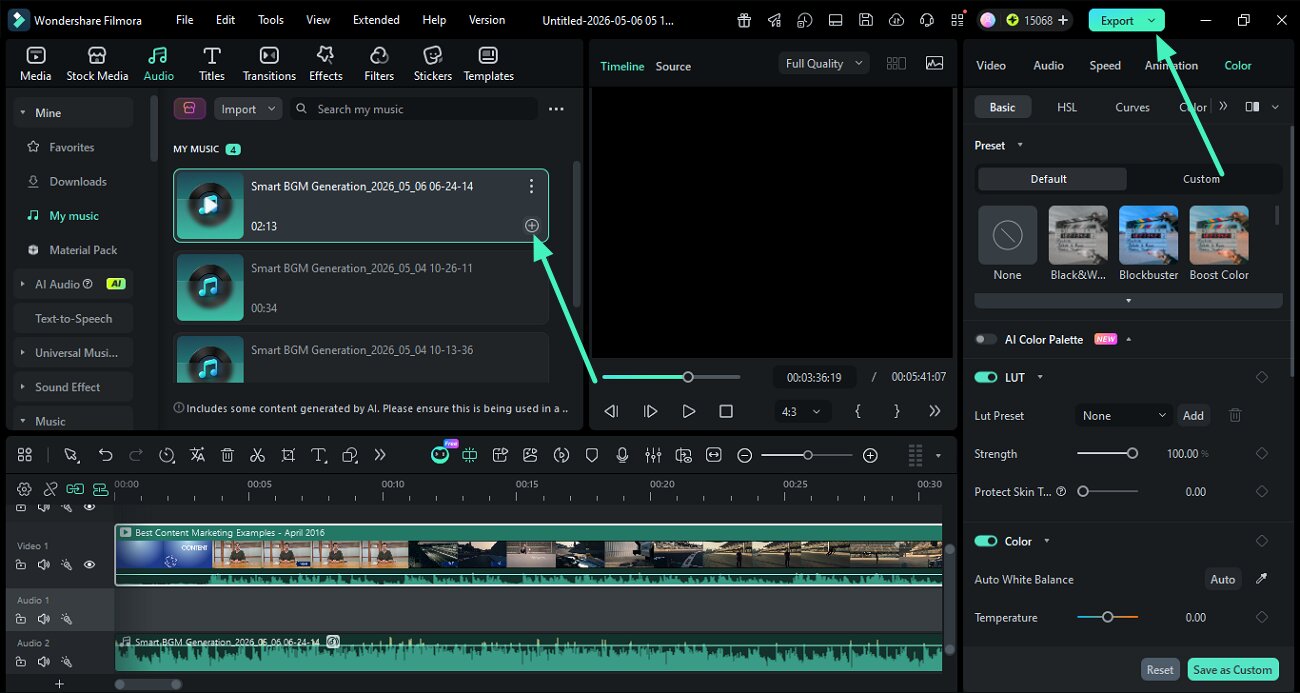Open the Stock Media library

97,64
